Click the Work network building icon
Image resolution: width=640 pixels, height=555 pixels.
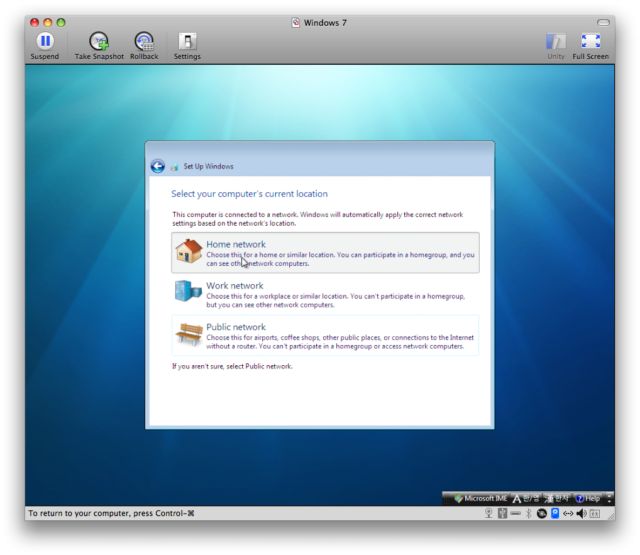[x=188, y=291]
